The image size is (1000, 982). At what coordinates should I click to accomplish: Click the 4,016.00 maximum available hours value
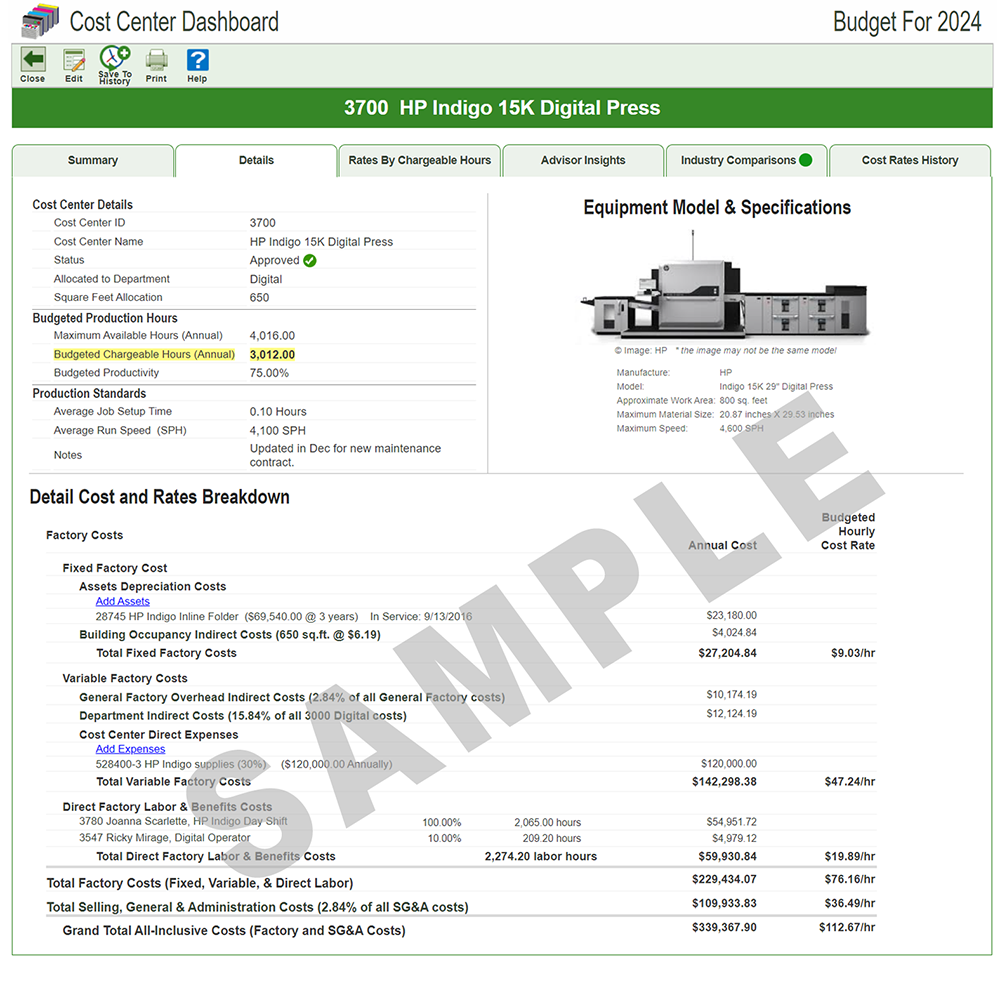pos(272,335)
